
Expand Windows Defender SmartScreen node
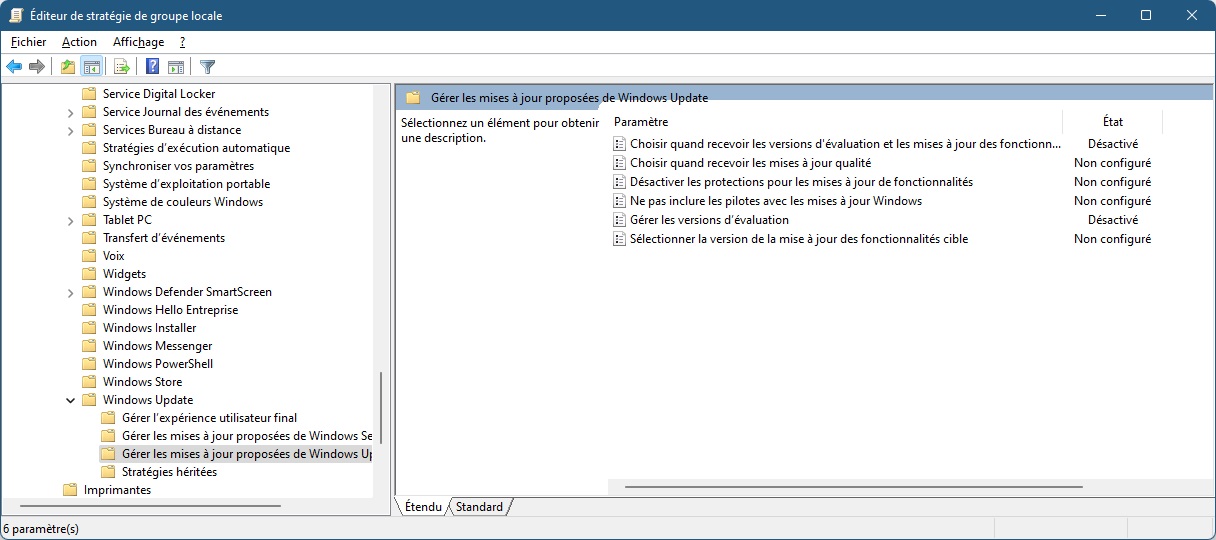71,292
